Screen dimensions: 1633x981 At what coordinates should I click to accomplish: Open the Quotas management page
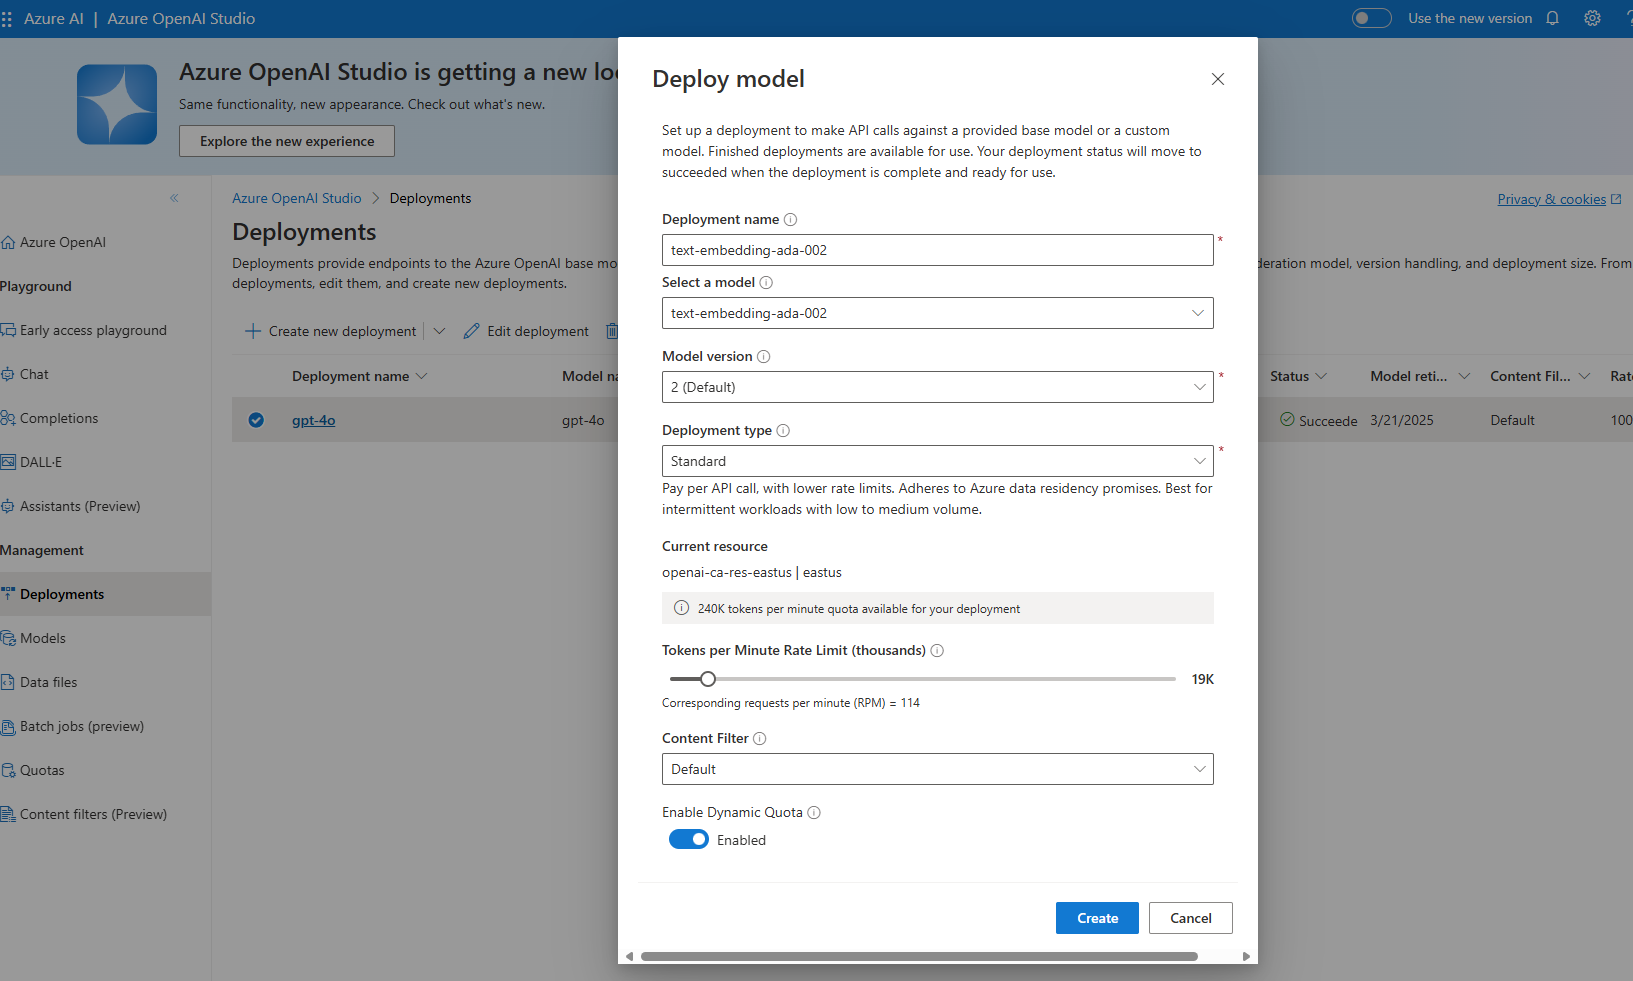42,770
